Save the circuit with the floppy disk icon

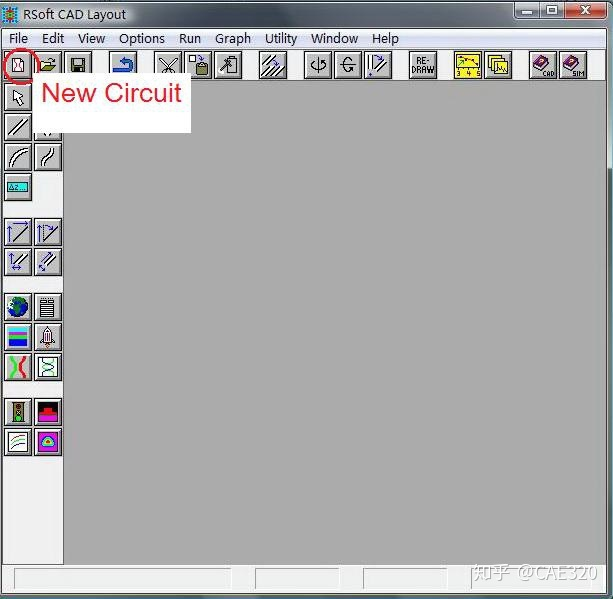click(x=78, y=63)
